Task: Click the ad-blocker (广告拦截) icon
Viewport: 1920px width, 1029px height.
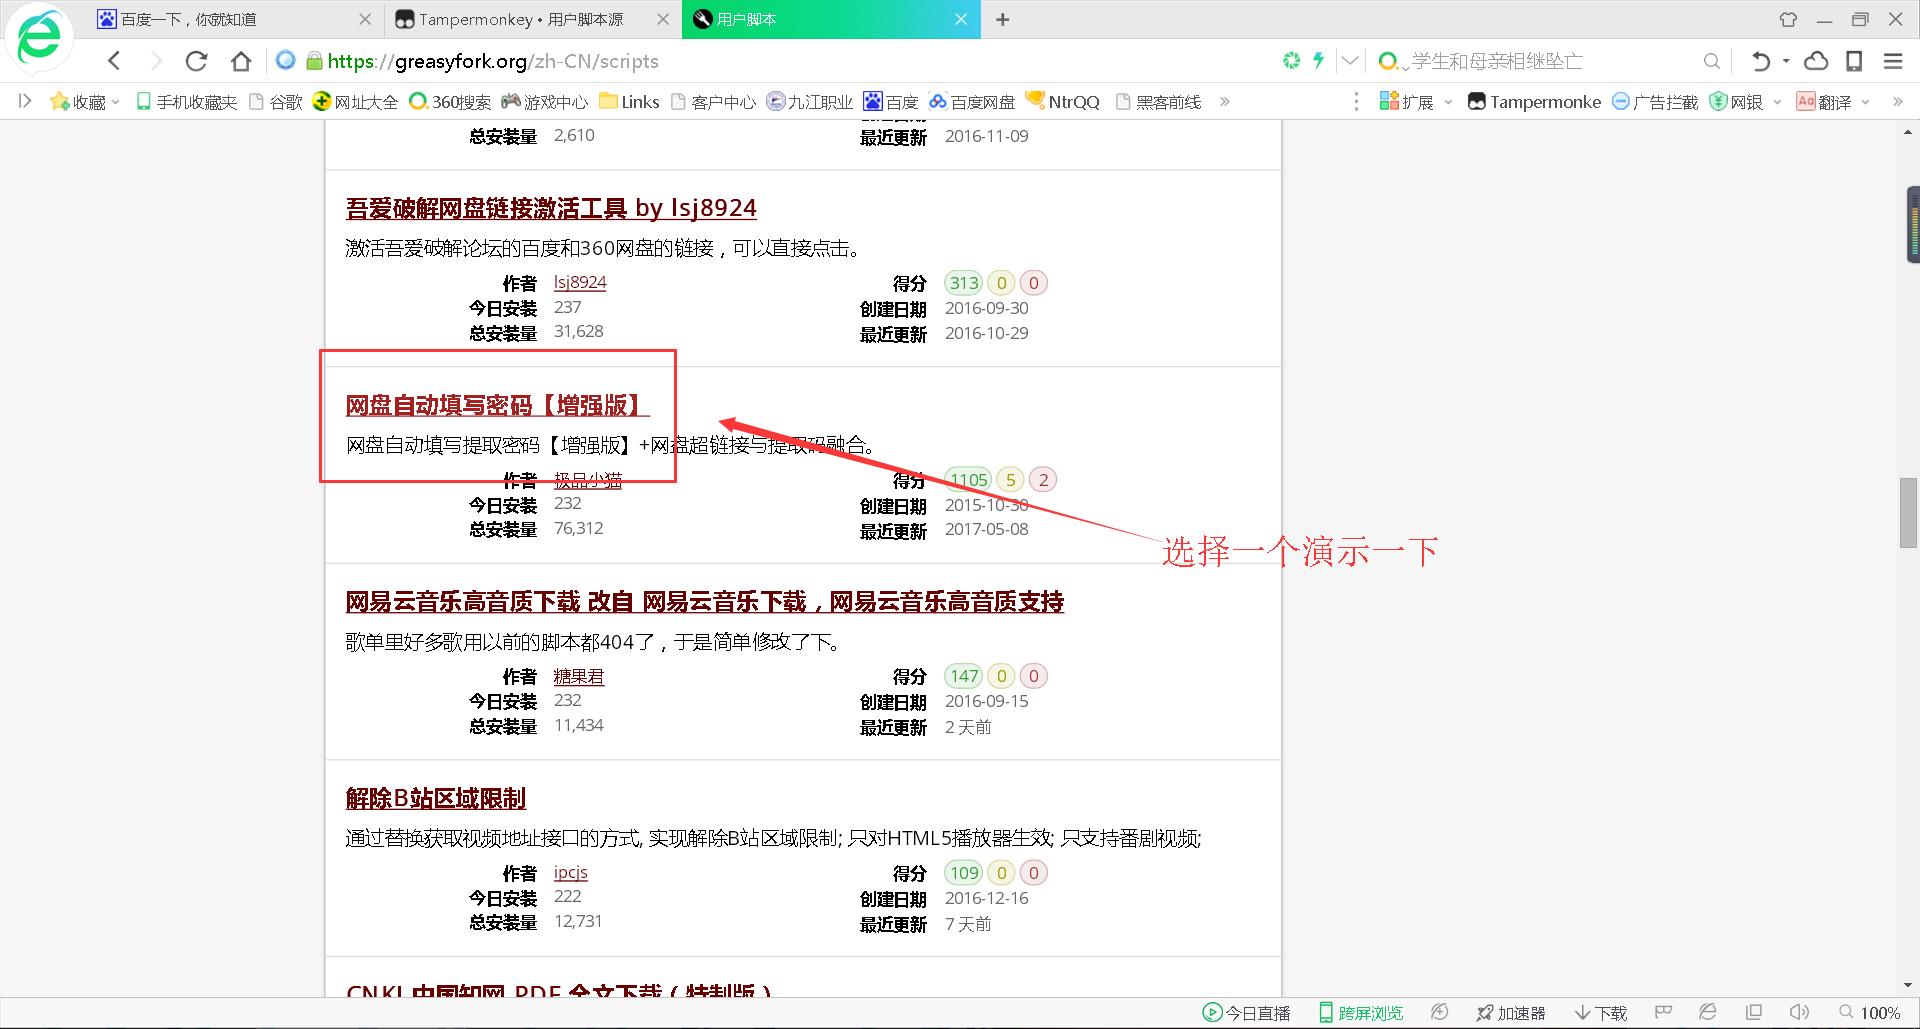Action: click(x=1620, y=101)
